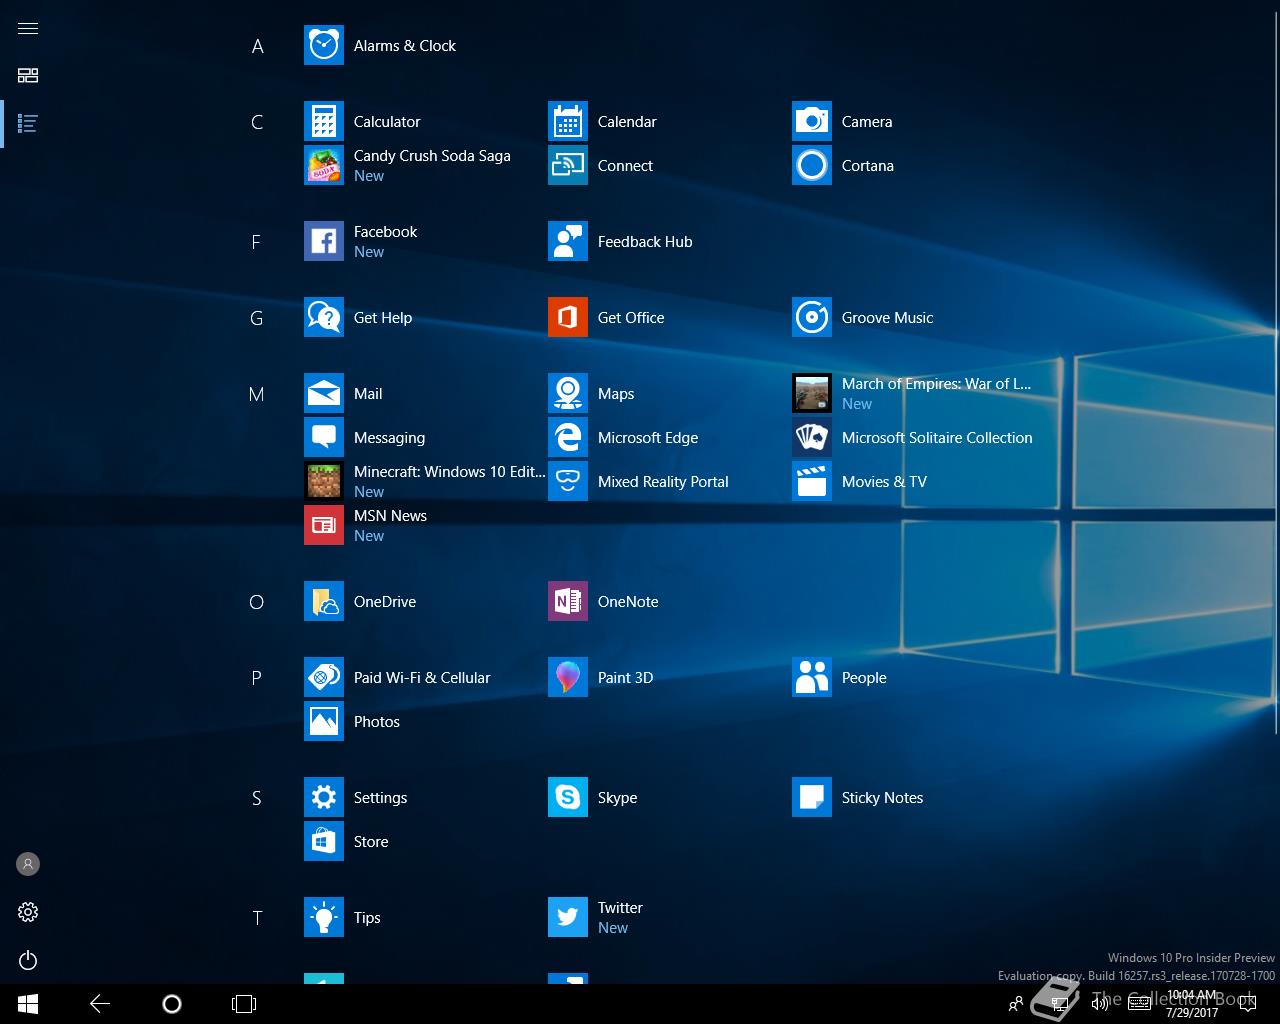Open the Photos app icon
Viewport: 1280px width, 1024px height.
pos(324,722)
